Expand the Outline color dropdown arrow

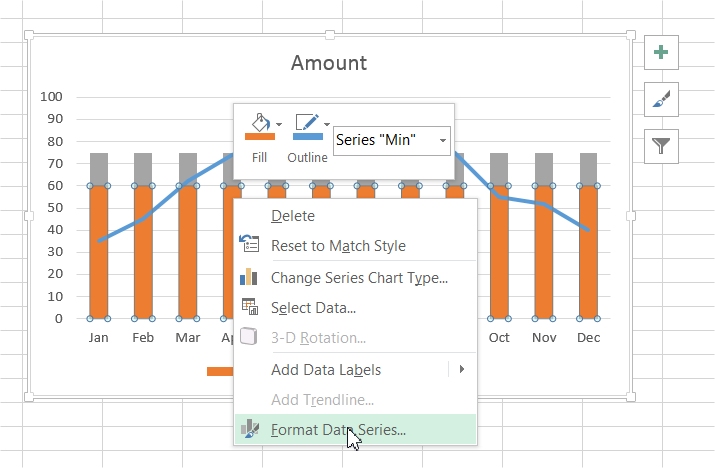click(326, 124)
